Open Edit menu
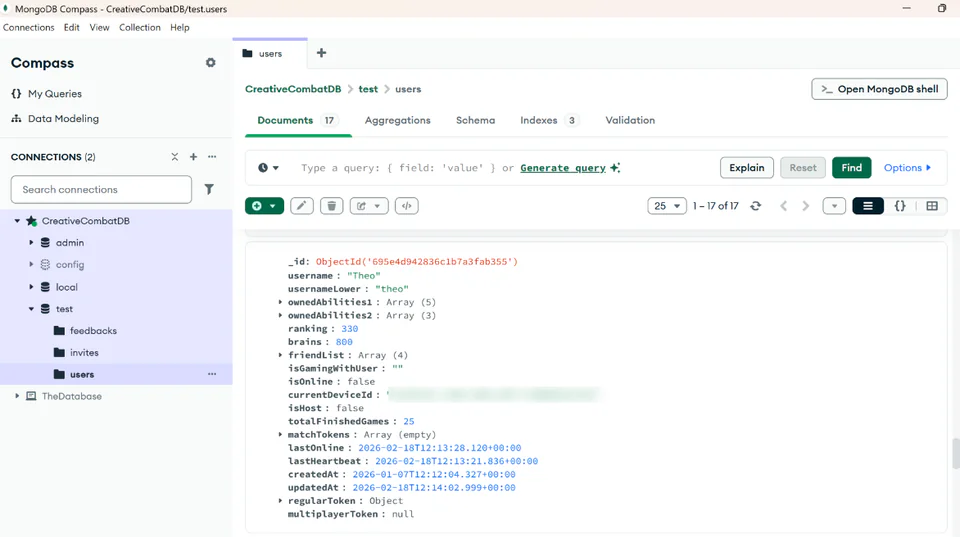The width and height of the screenshot is (960, 537). [x=72, y=28]
